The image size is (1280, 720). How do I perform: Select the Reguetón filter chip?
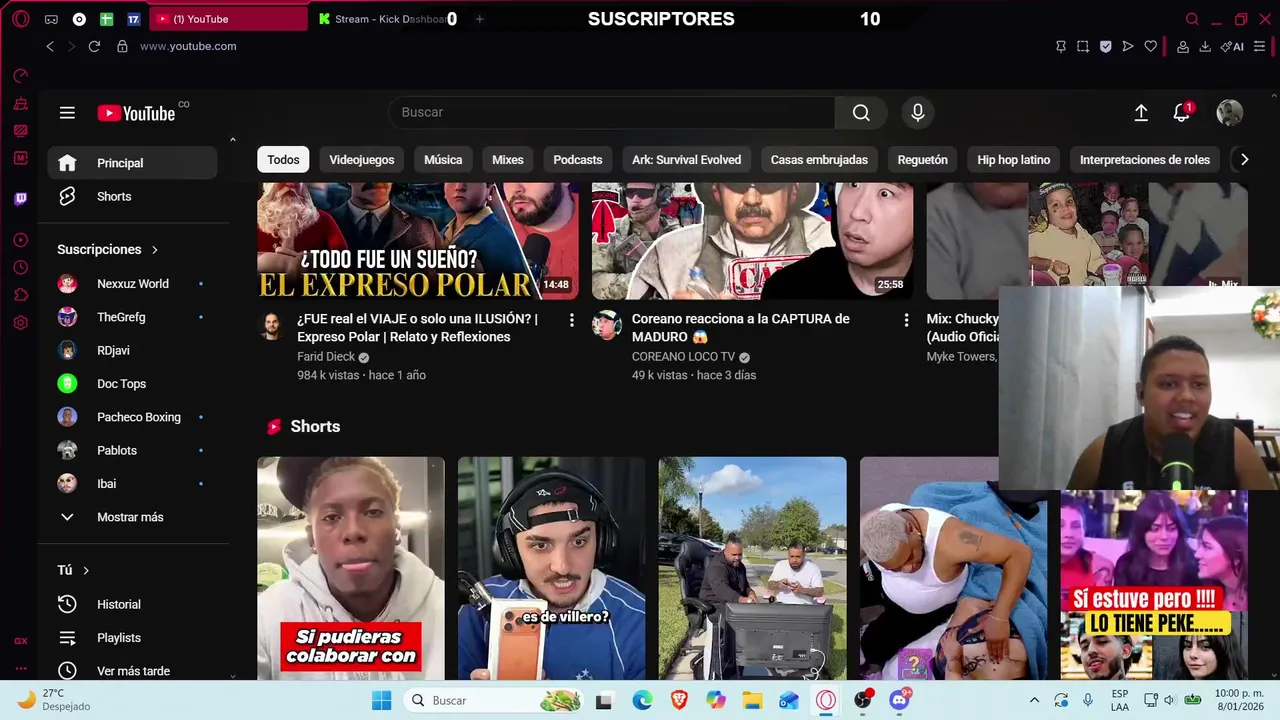coord(922,160)
